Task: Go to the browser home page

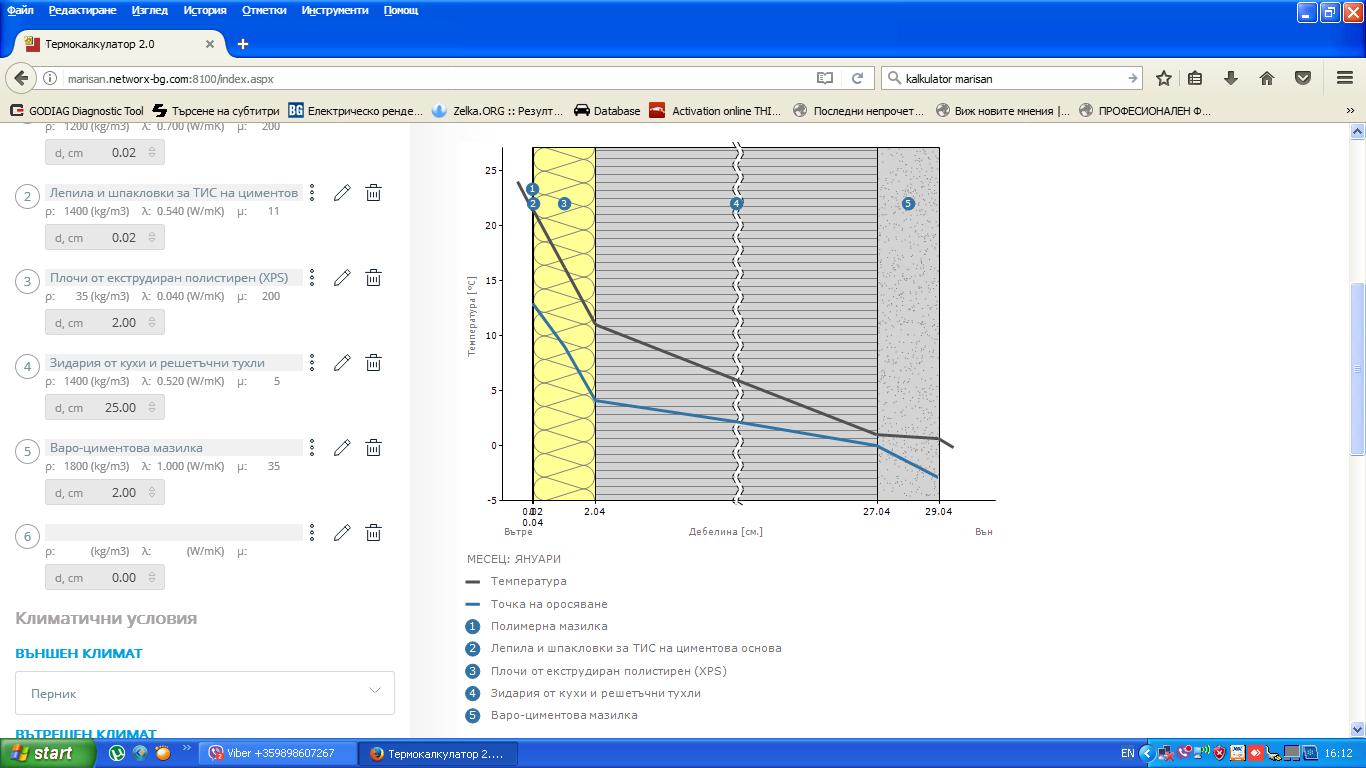Action: pyautogui.click(x=1267, y=78)
